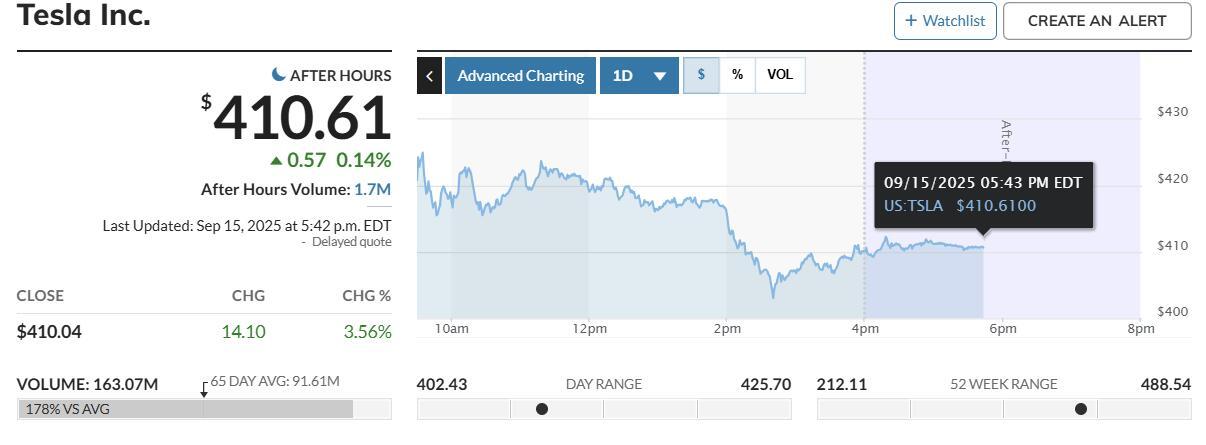The height and width of the screenshot is (445, 1206).
Task: Switch the chart to percent change view
Action: click(x=737, y=75)
